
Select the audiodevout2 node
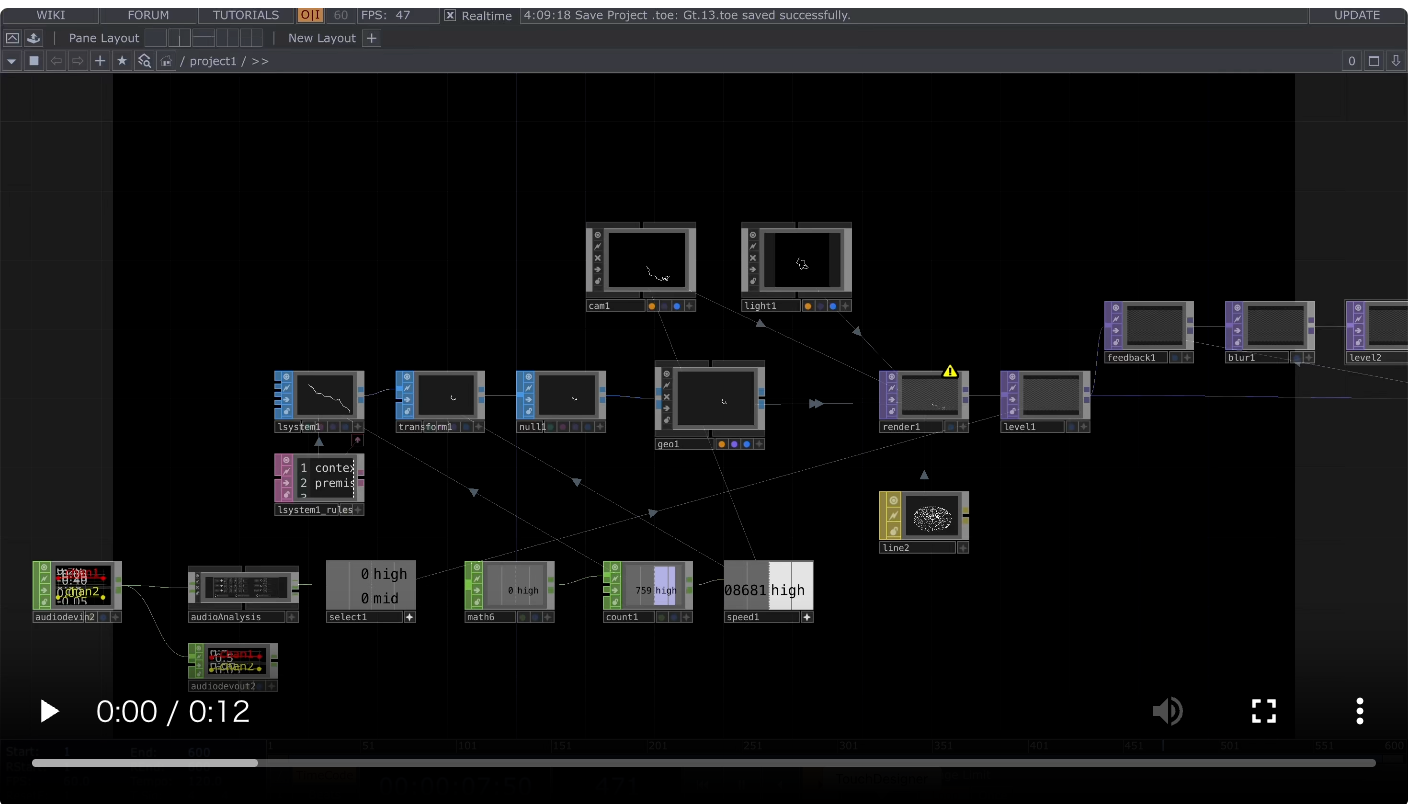pyautogui.click(x=233, y=667)
